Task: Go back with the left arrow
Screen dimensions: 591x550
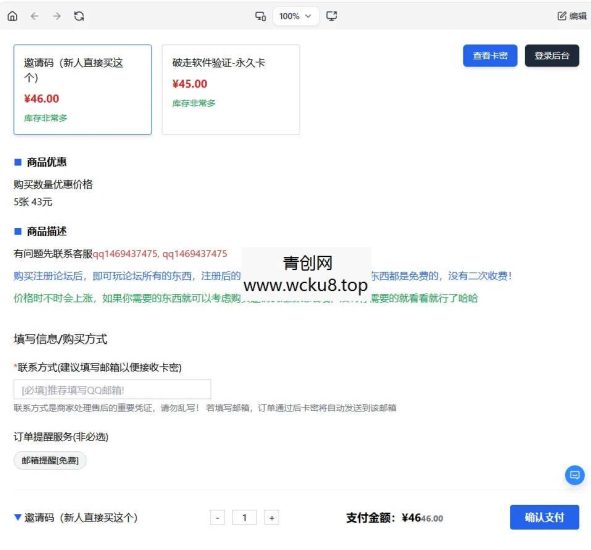Action: pos(34,16)
